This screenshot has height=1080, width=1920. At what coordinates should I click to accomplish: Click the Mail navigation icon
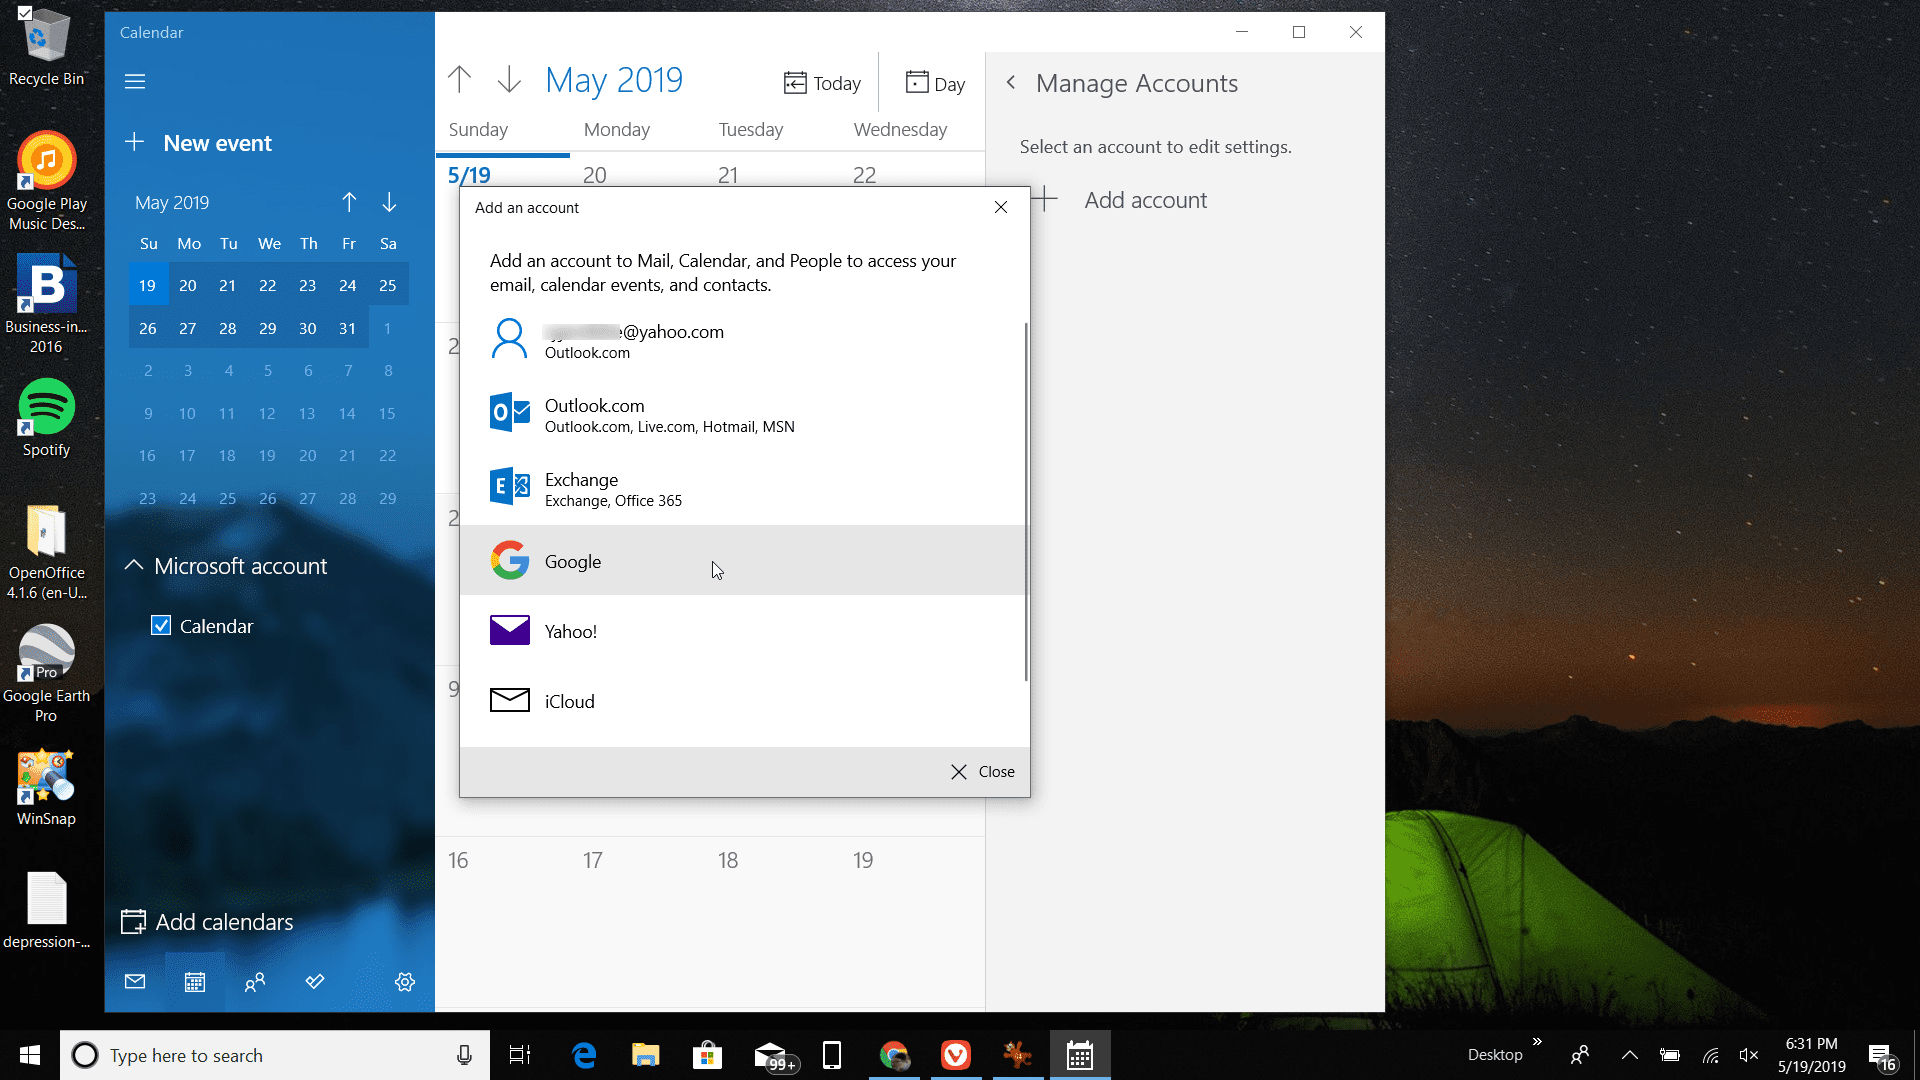135,981
